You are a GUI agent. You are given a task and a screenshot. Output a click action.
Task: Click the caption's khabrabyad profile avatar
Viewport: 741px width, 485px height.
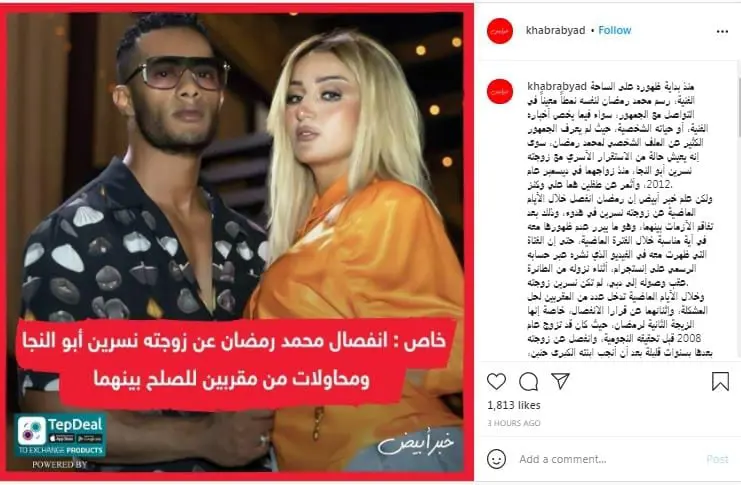click(x=500, y=91)
